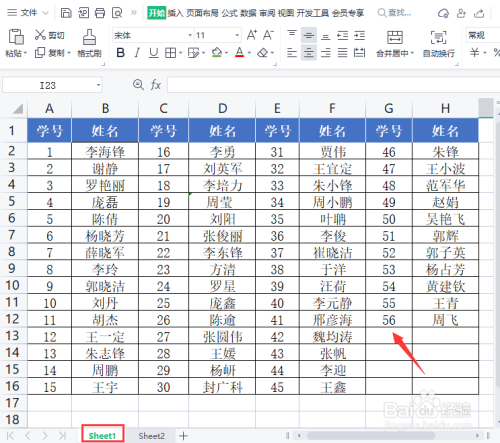Align cell content to vertical middle
Viewport: 500px width, 443px height.
click(x=309, y=35)
